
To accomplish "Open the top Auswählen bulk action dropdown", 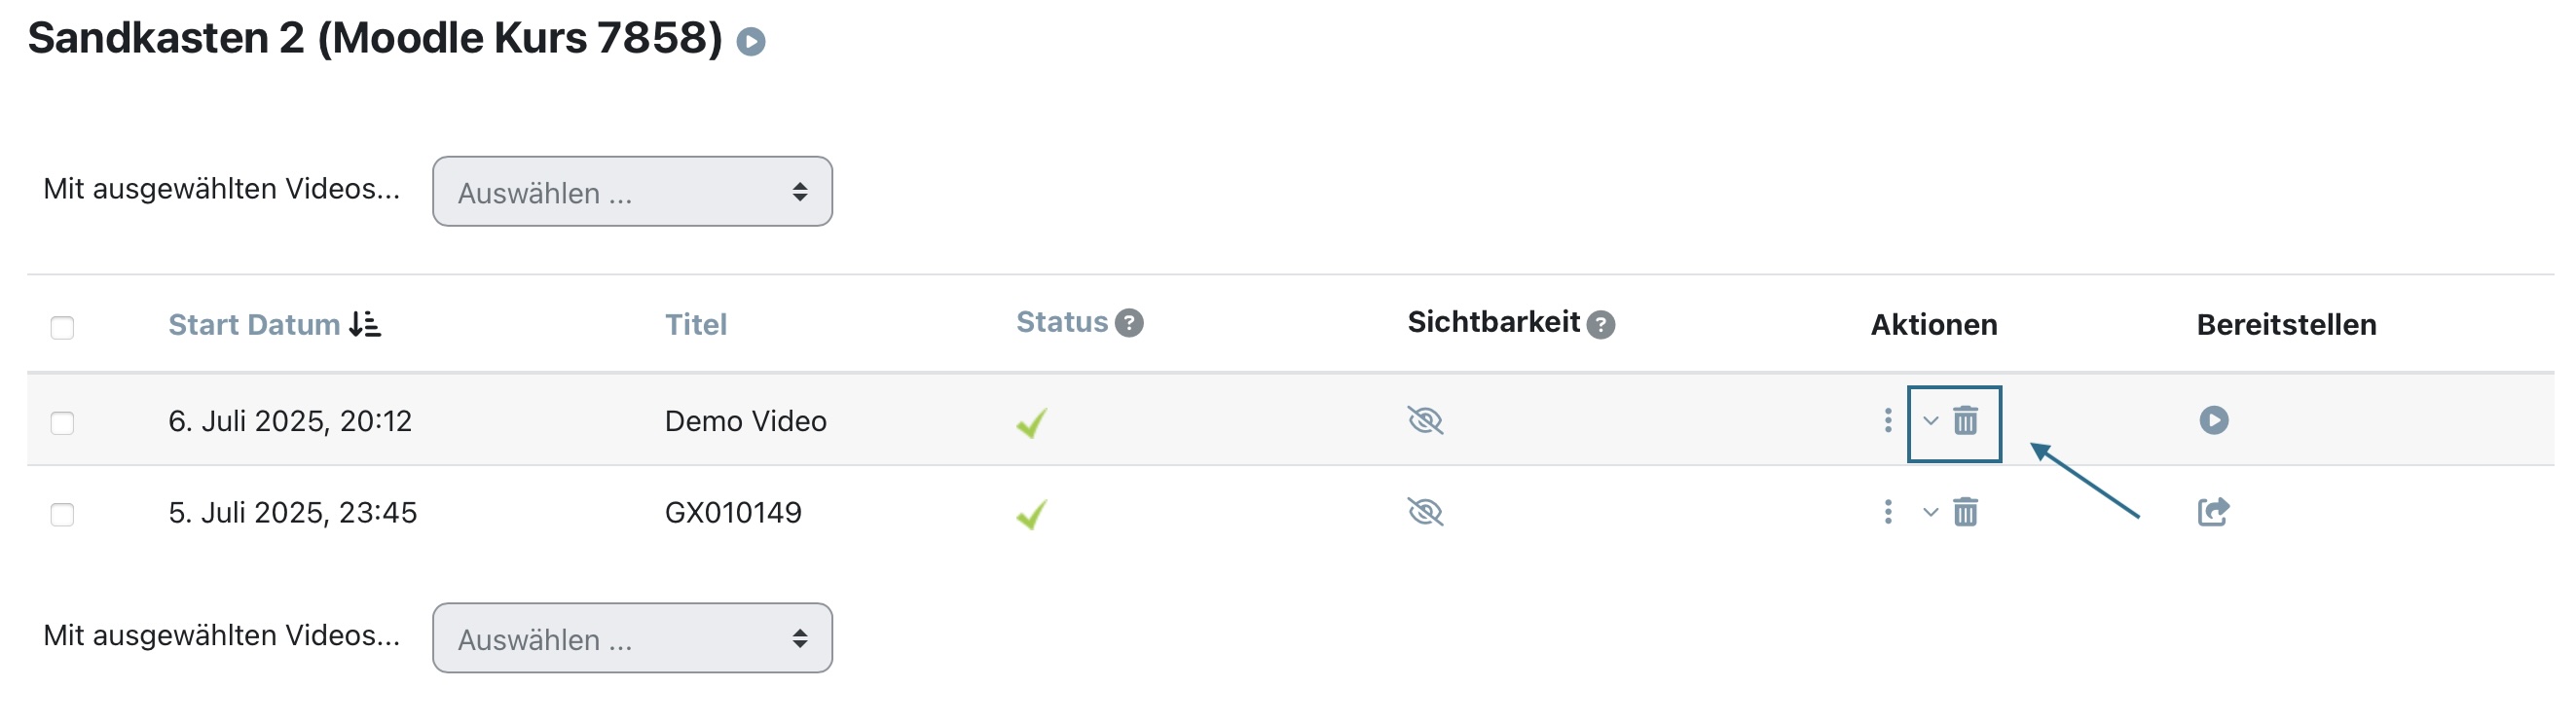I will tap(632, 192).
